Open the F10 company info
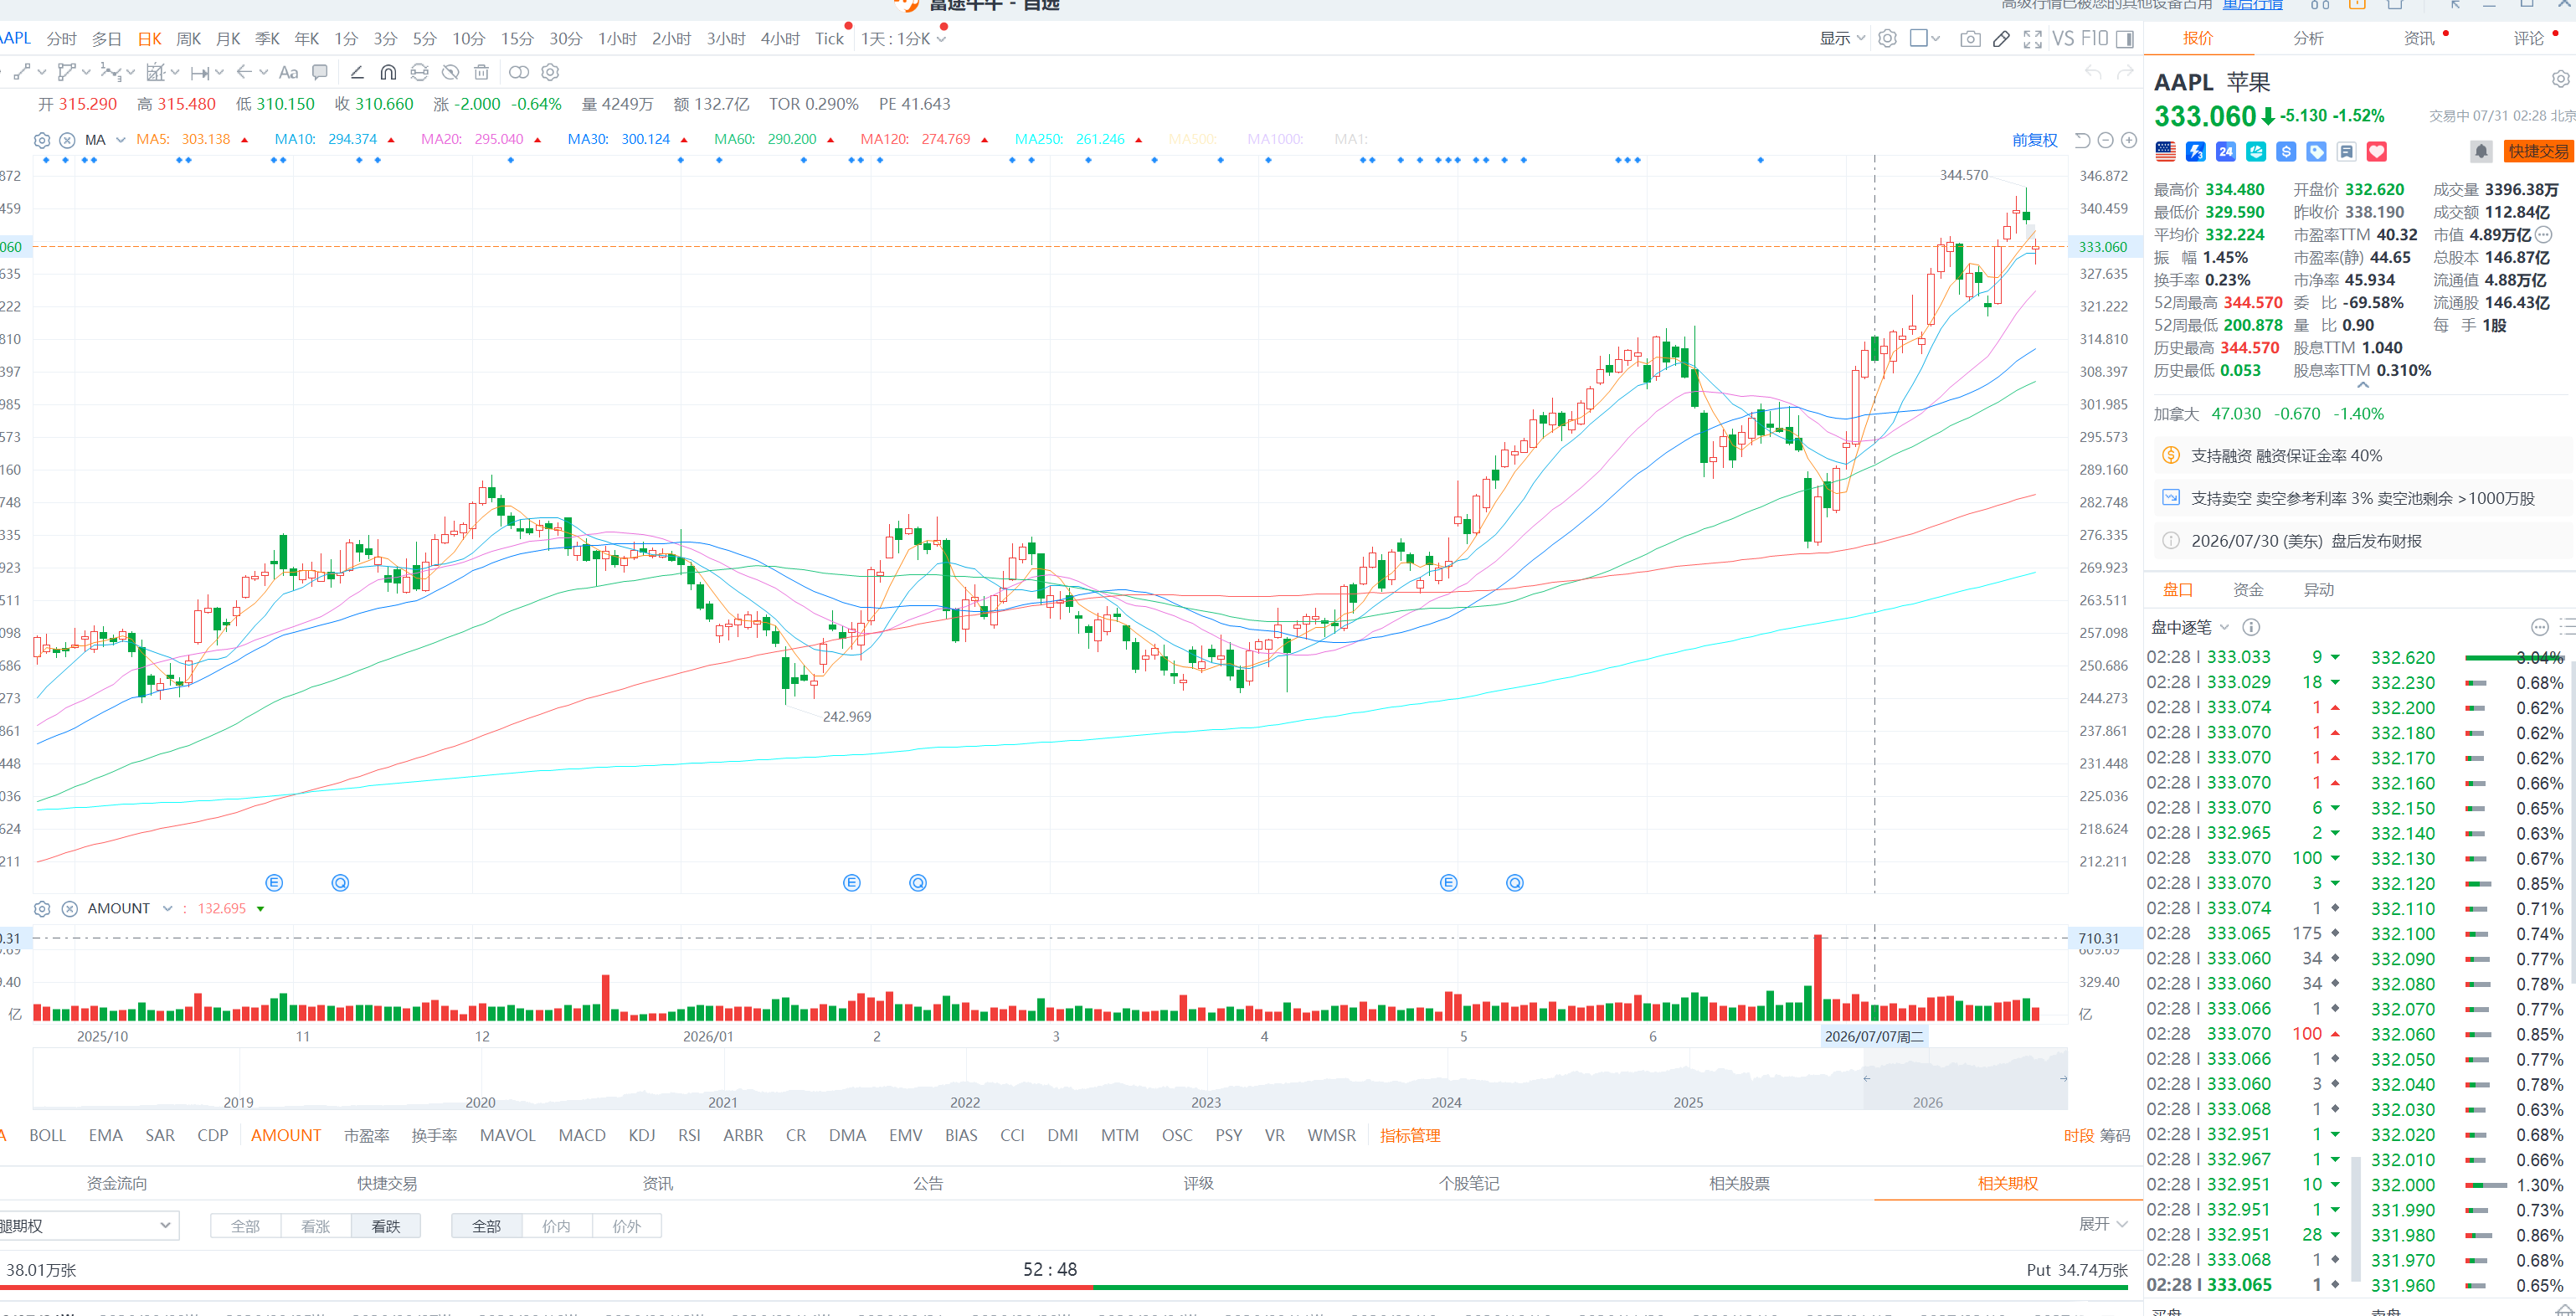2576x1316 pixels. tap(2094, 39)
